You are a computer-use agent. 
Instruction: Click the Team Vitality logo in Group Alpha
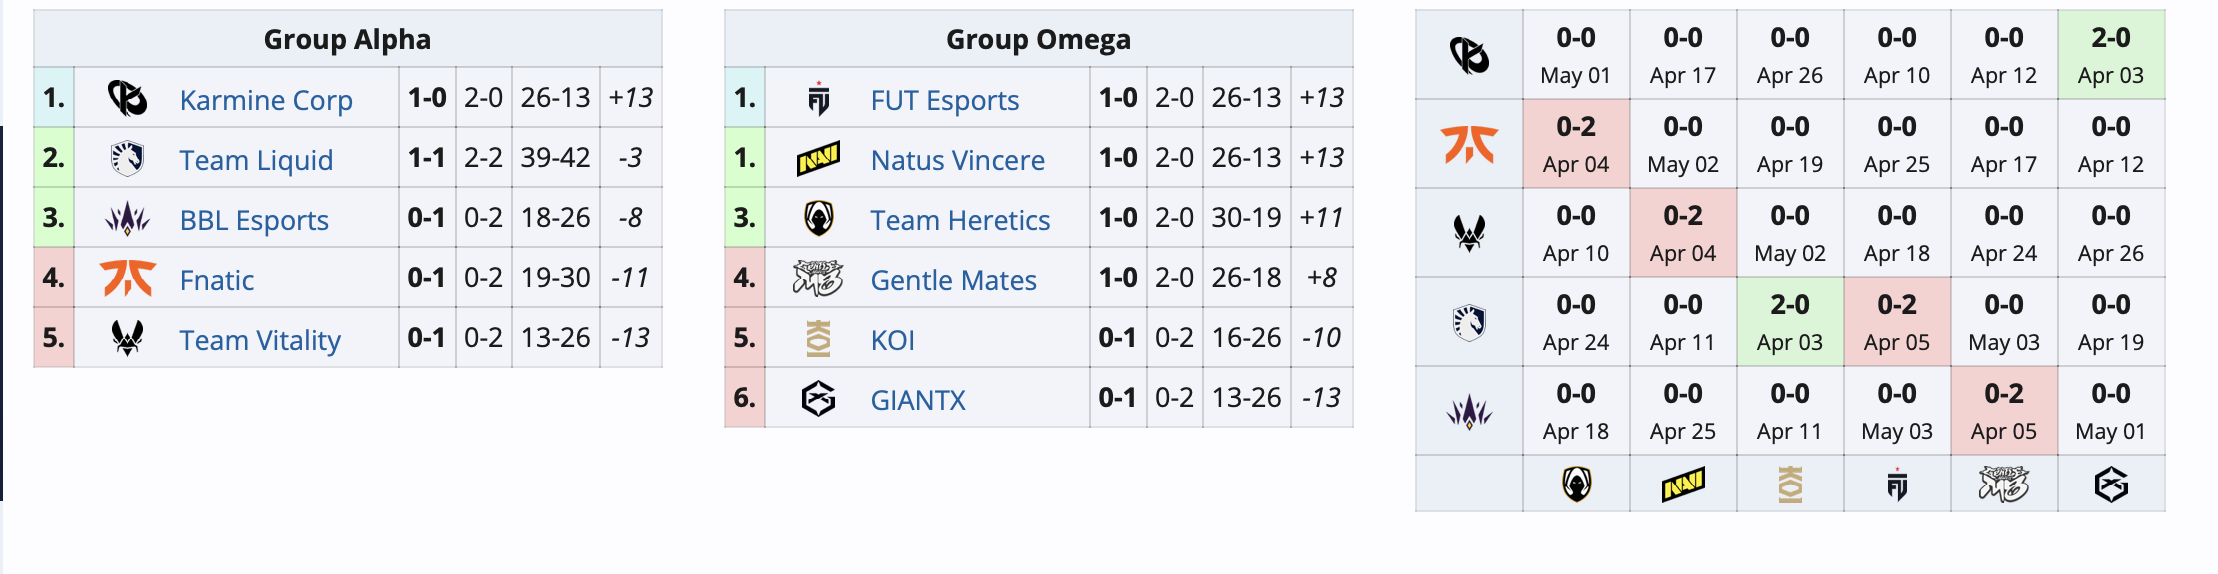pyautogui.click(x=127, y=338)
